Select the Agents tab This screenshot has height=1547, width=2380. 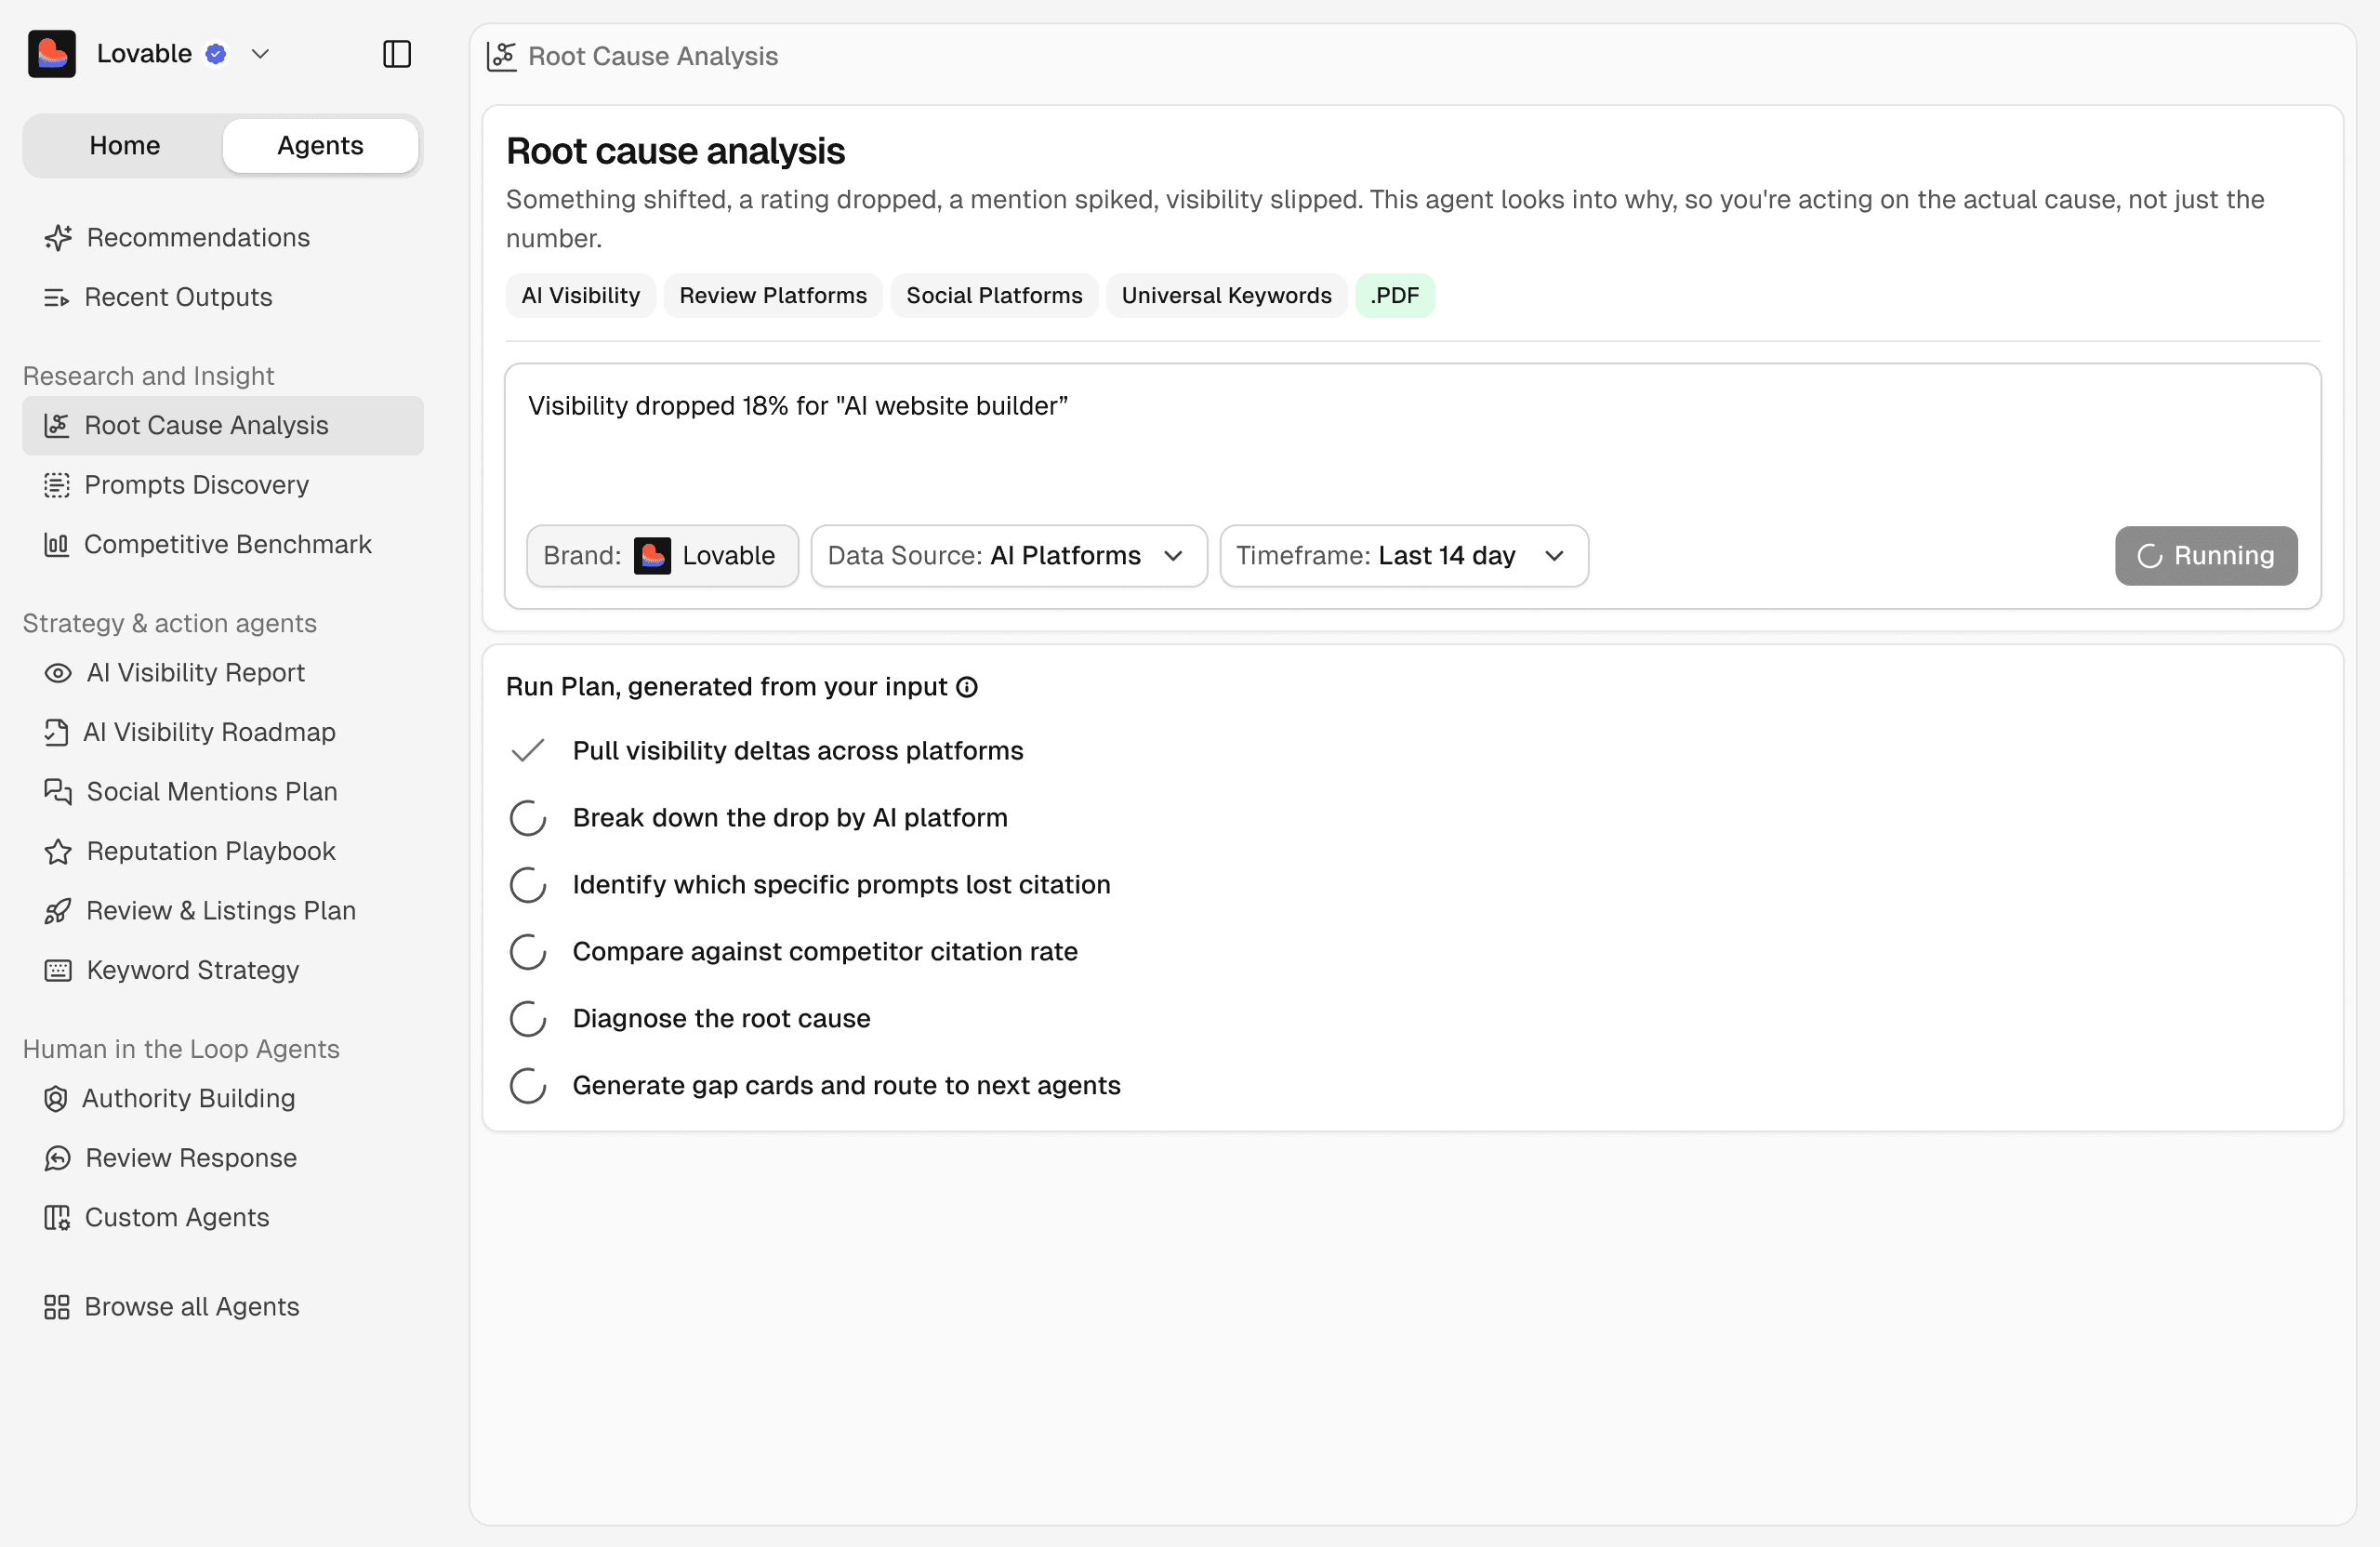pyautogui.click(x=320, y=146)
